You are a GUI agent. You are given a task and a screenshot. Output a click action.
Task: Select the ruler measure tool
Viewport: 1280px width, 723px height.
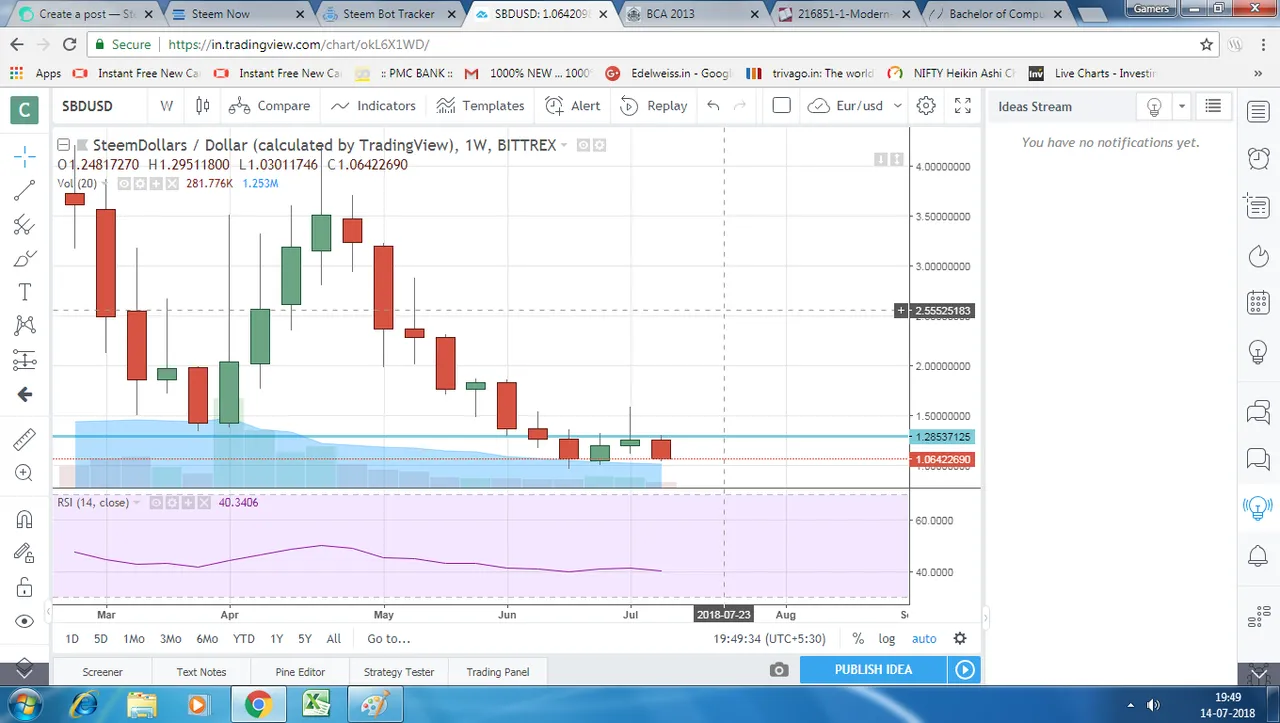tap(24, 439)
